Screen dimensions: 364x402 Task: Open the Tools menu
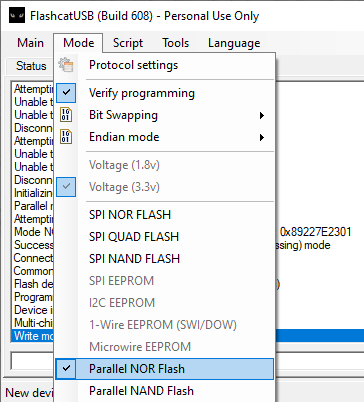[x=175, y=43]
